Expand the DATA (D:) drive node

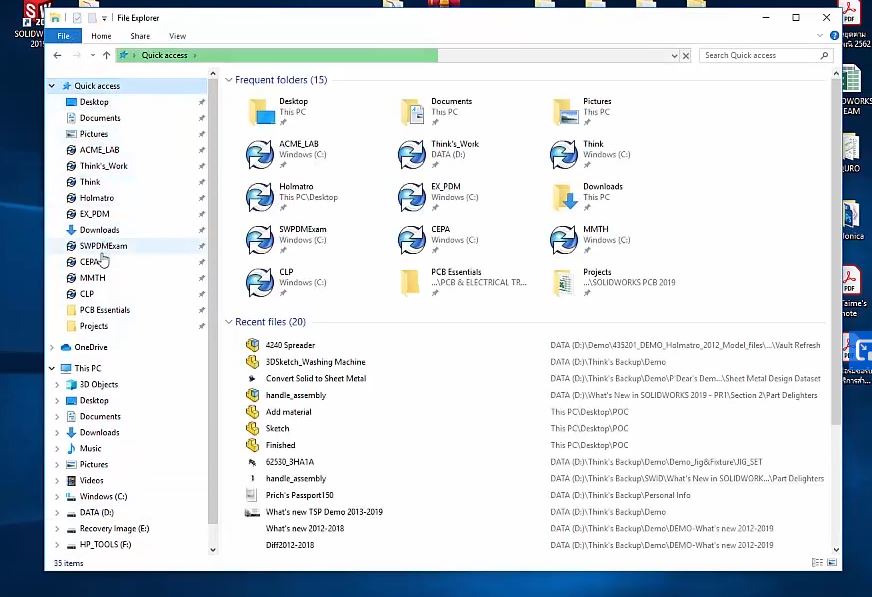coord(57,513)
